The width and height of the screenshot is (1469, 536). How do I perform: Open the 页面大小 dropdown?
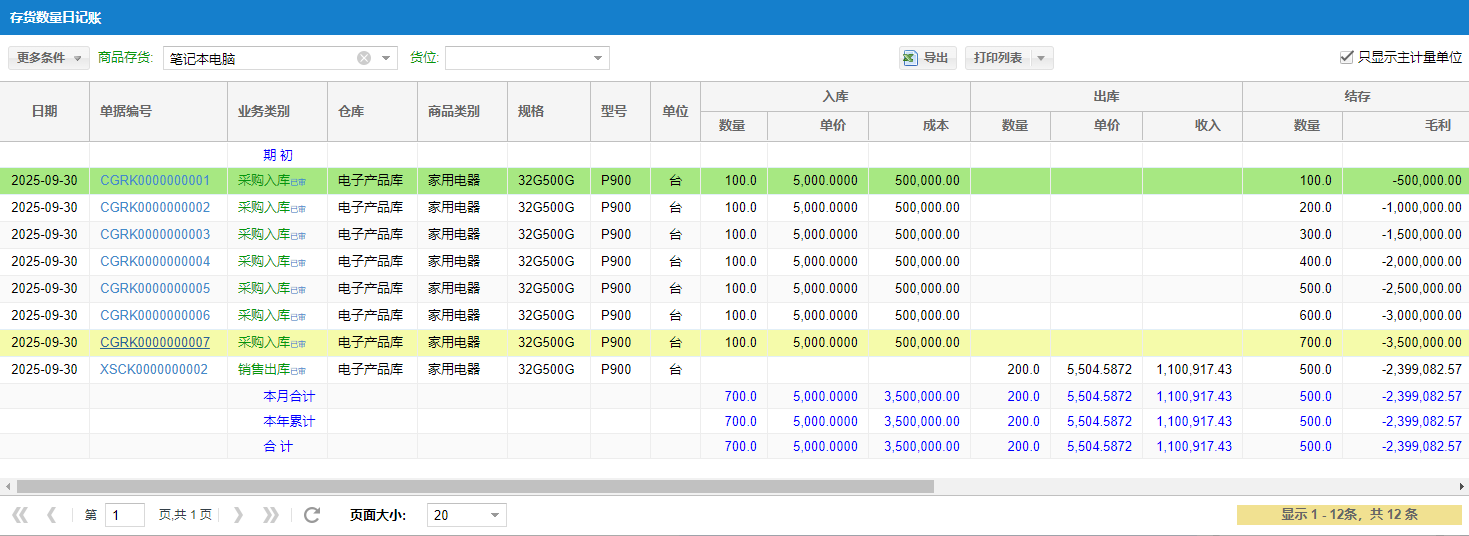pos(494,515)
